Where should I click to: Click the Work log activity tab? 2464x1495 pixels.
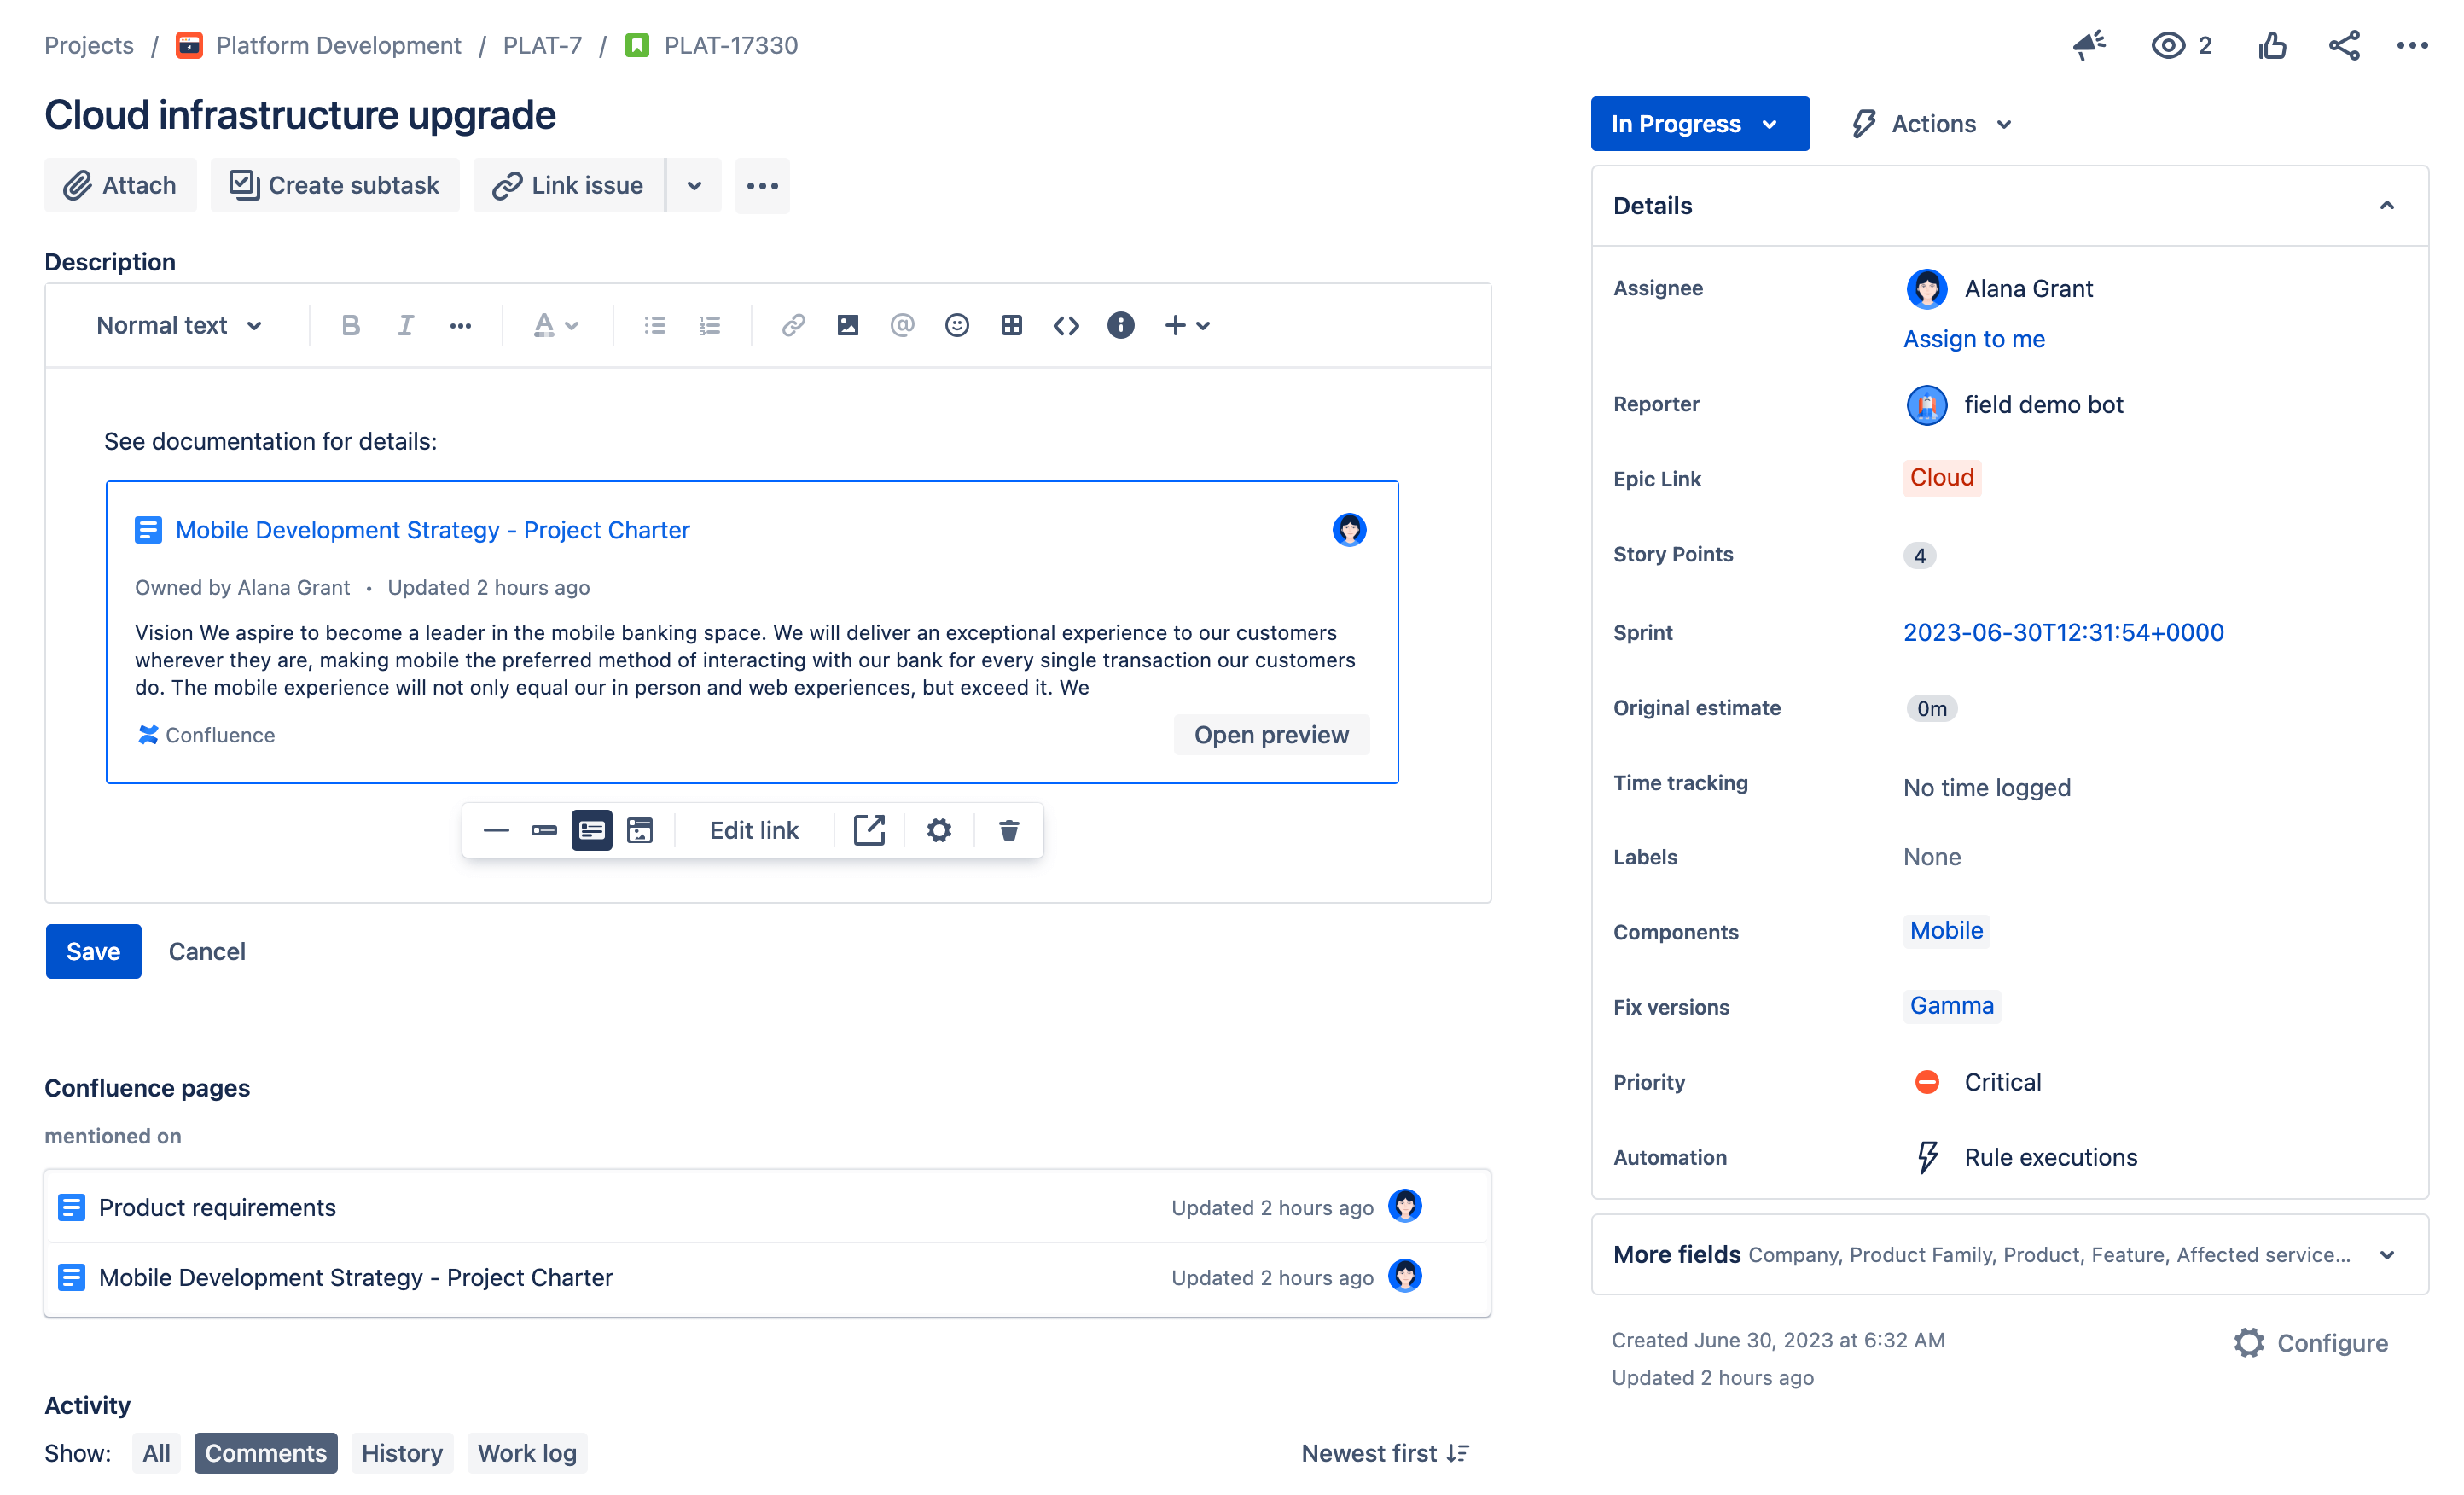(526, 1452)
